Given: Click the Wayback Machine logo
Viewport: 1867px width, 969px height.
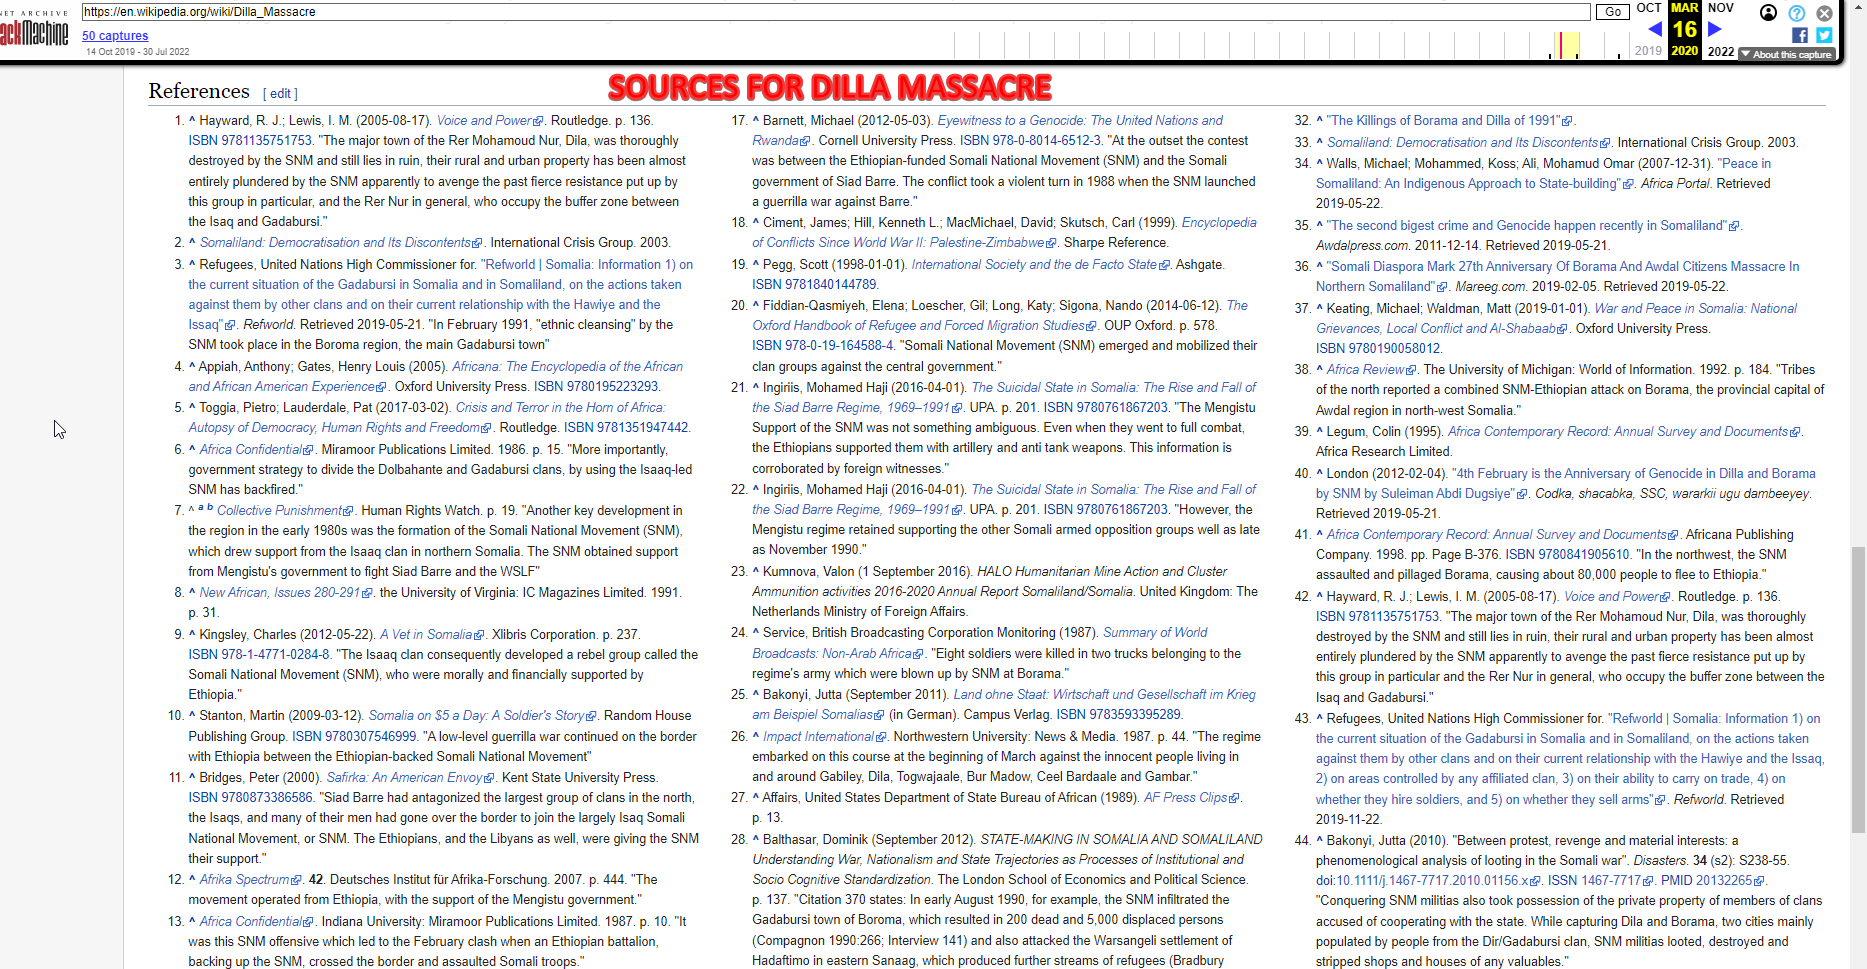Looking at the screenshot, I should 34,30.
